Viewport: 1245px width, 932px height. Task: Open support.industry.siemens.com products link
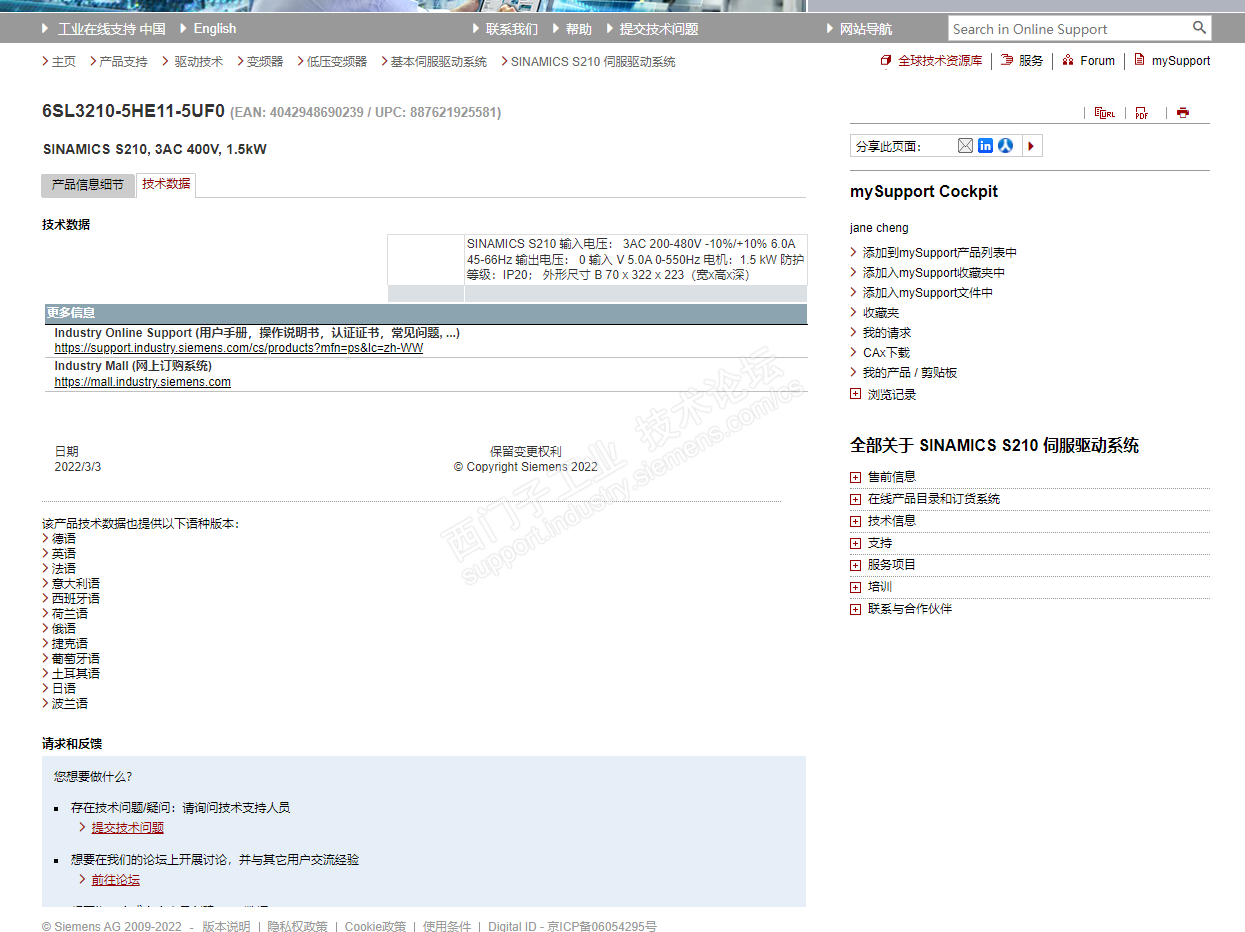tap(238, 348)
